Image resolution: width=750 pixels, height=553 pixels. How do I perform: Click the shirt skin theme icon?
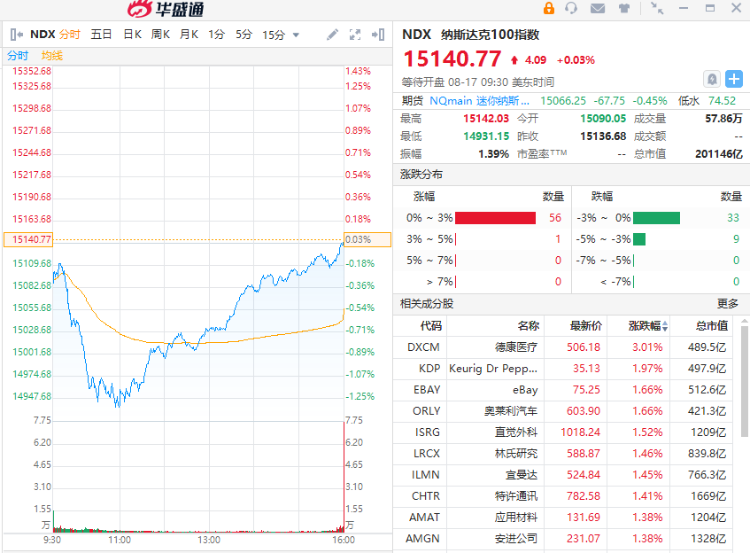pos(624,9)
